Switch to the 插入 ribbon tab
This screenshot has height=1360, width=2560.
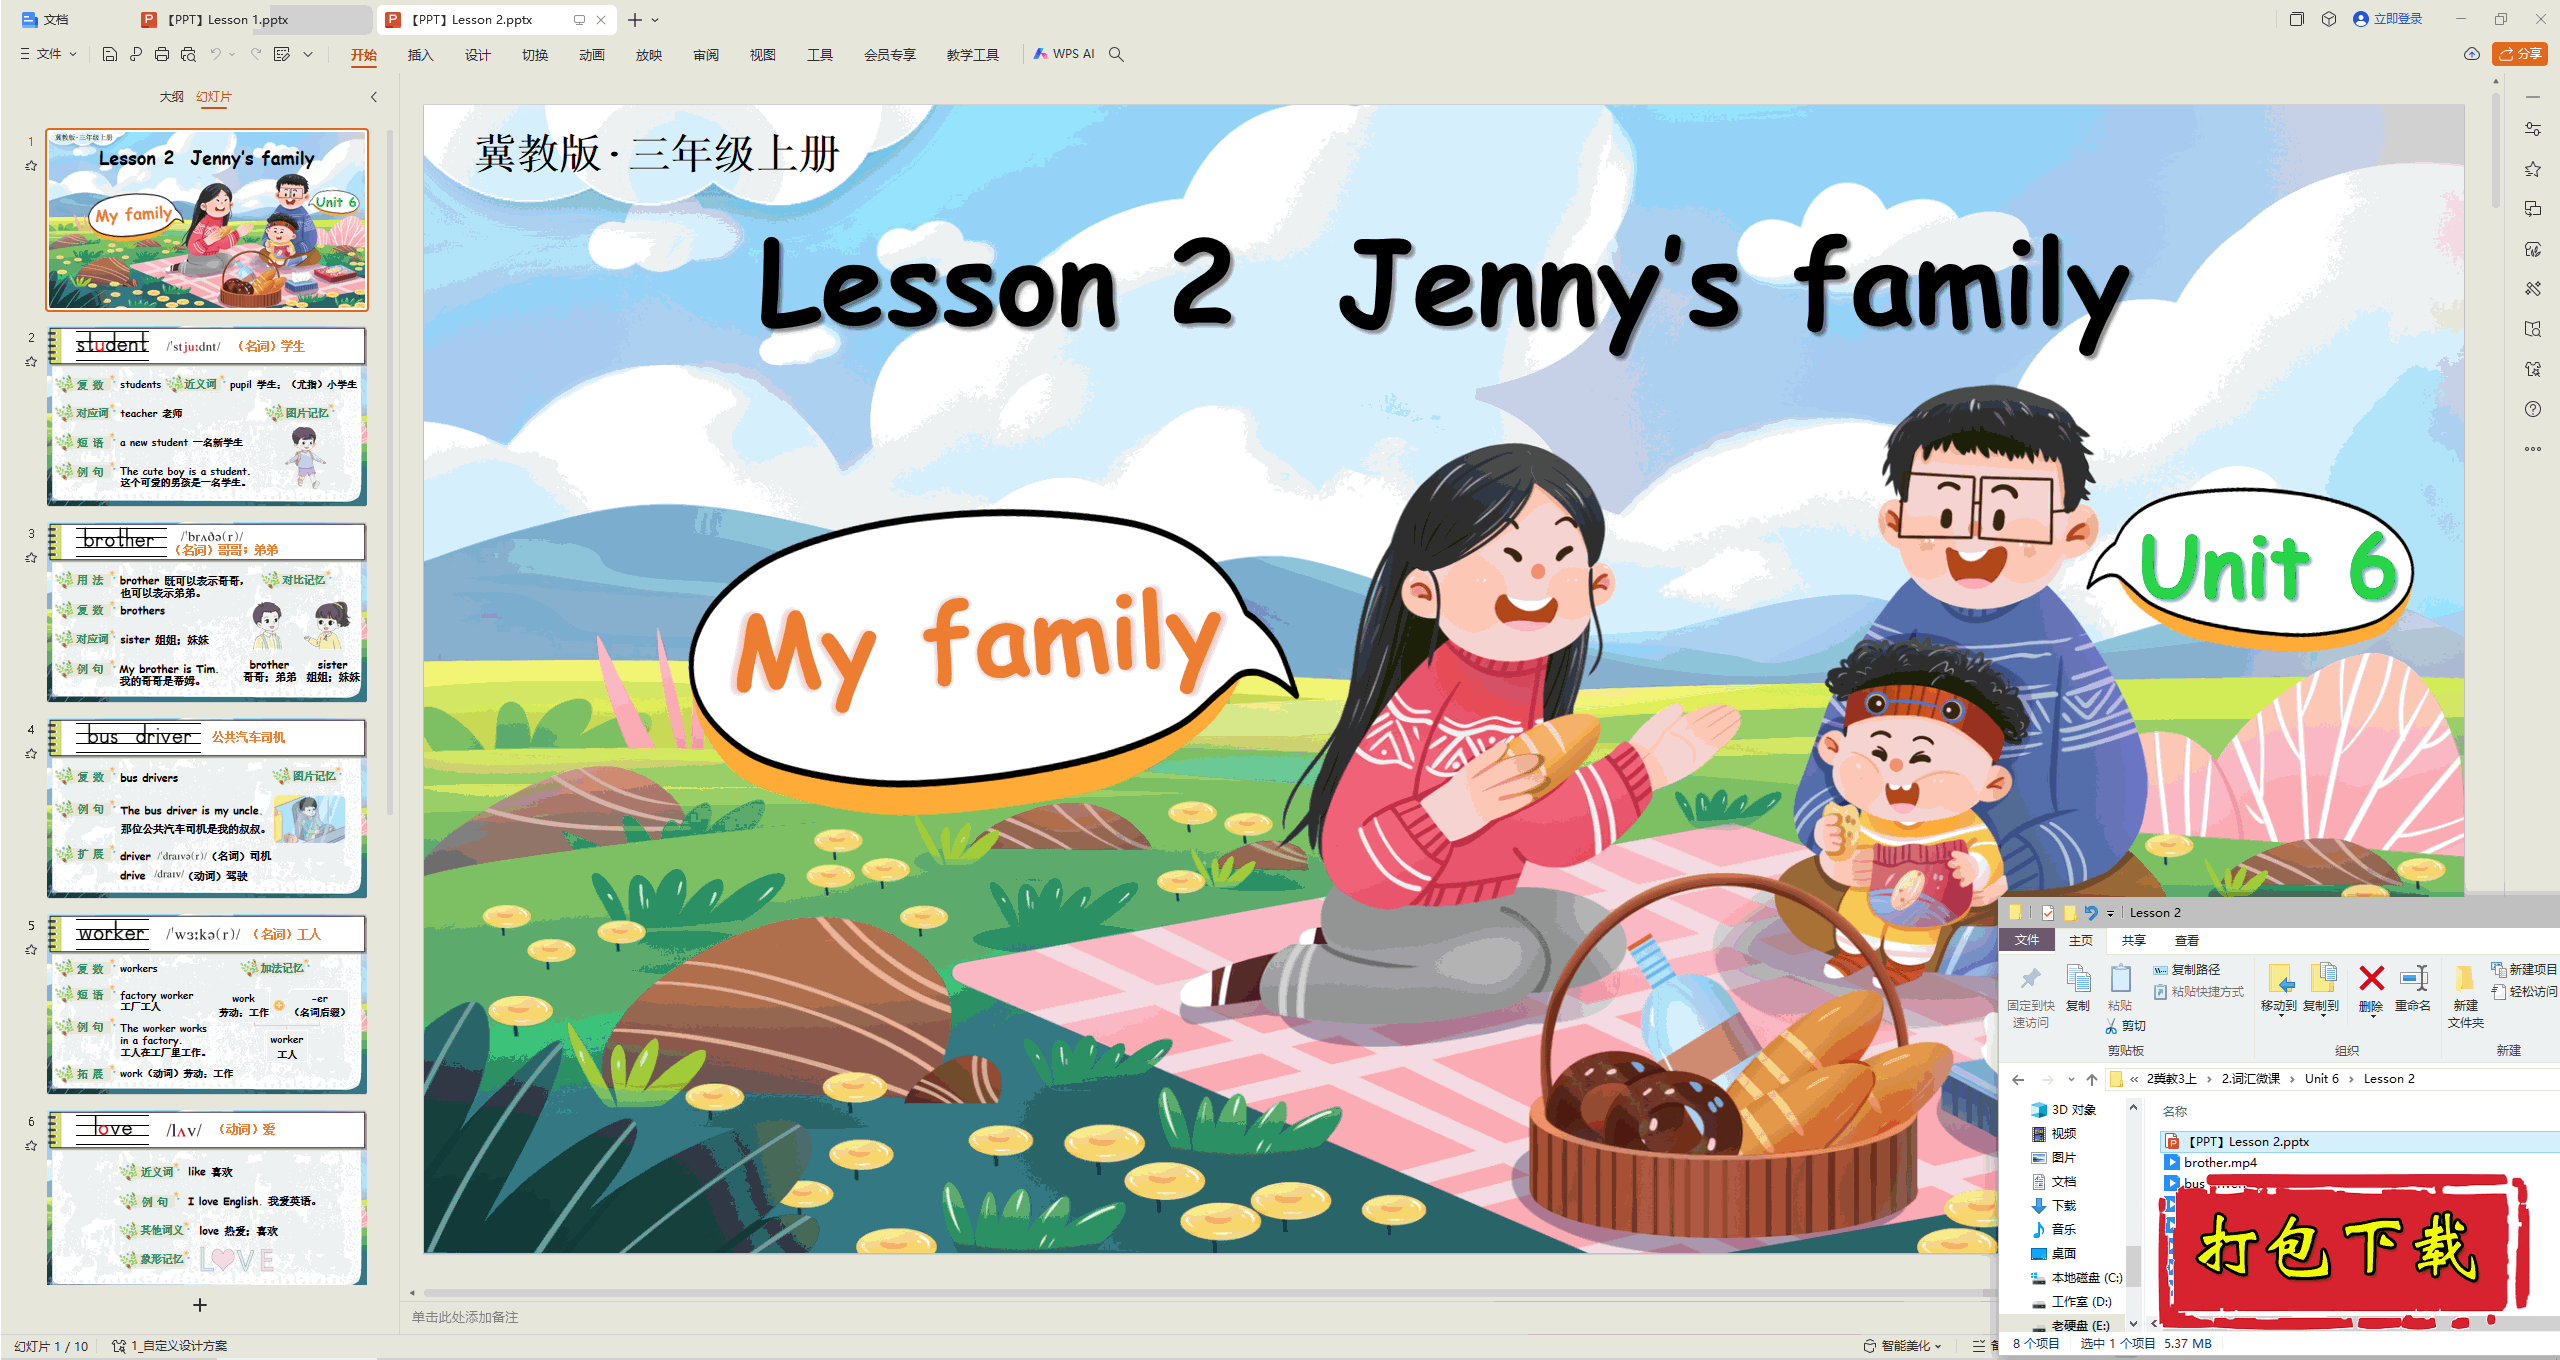421,55
